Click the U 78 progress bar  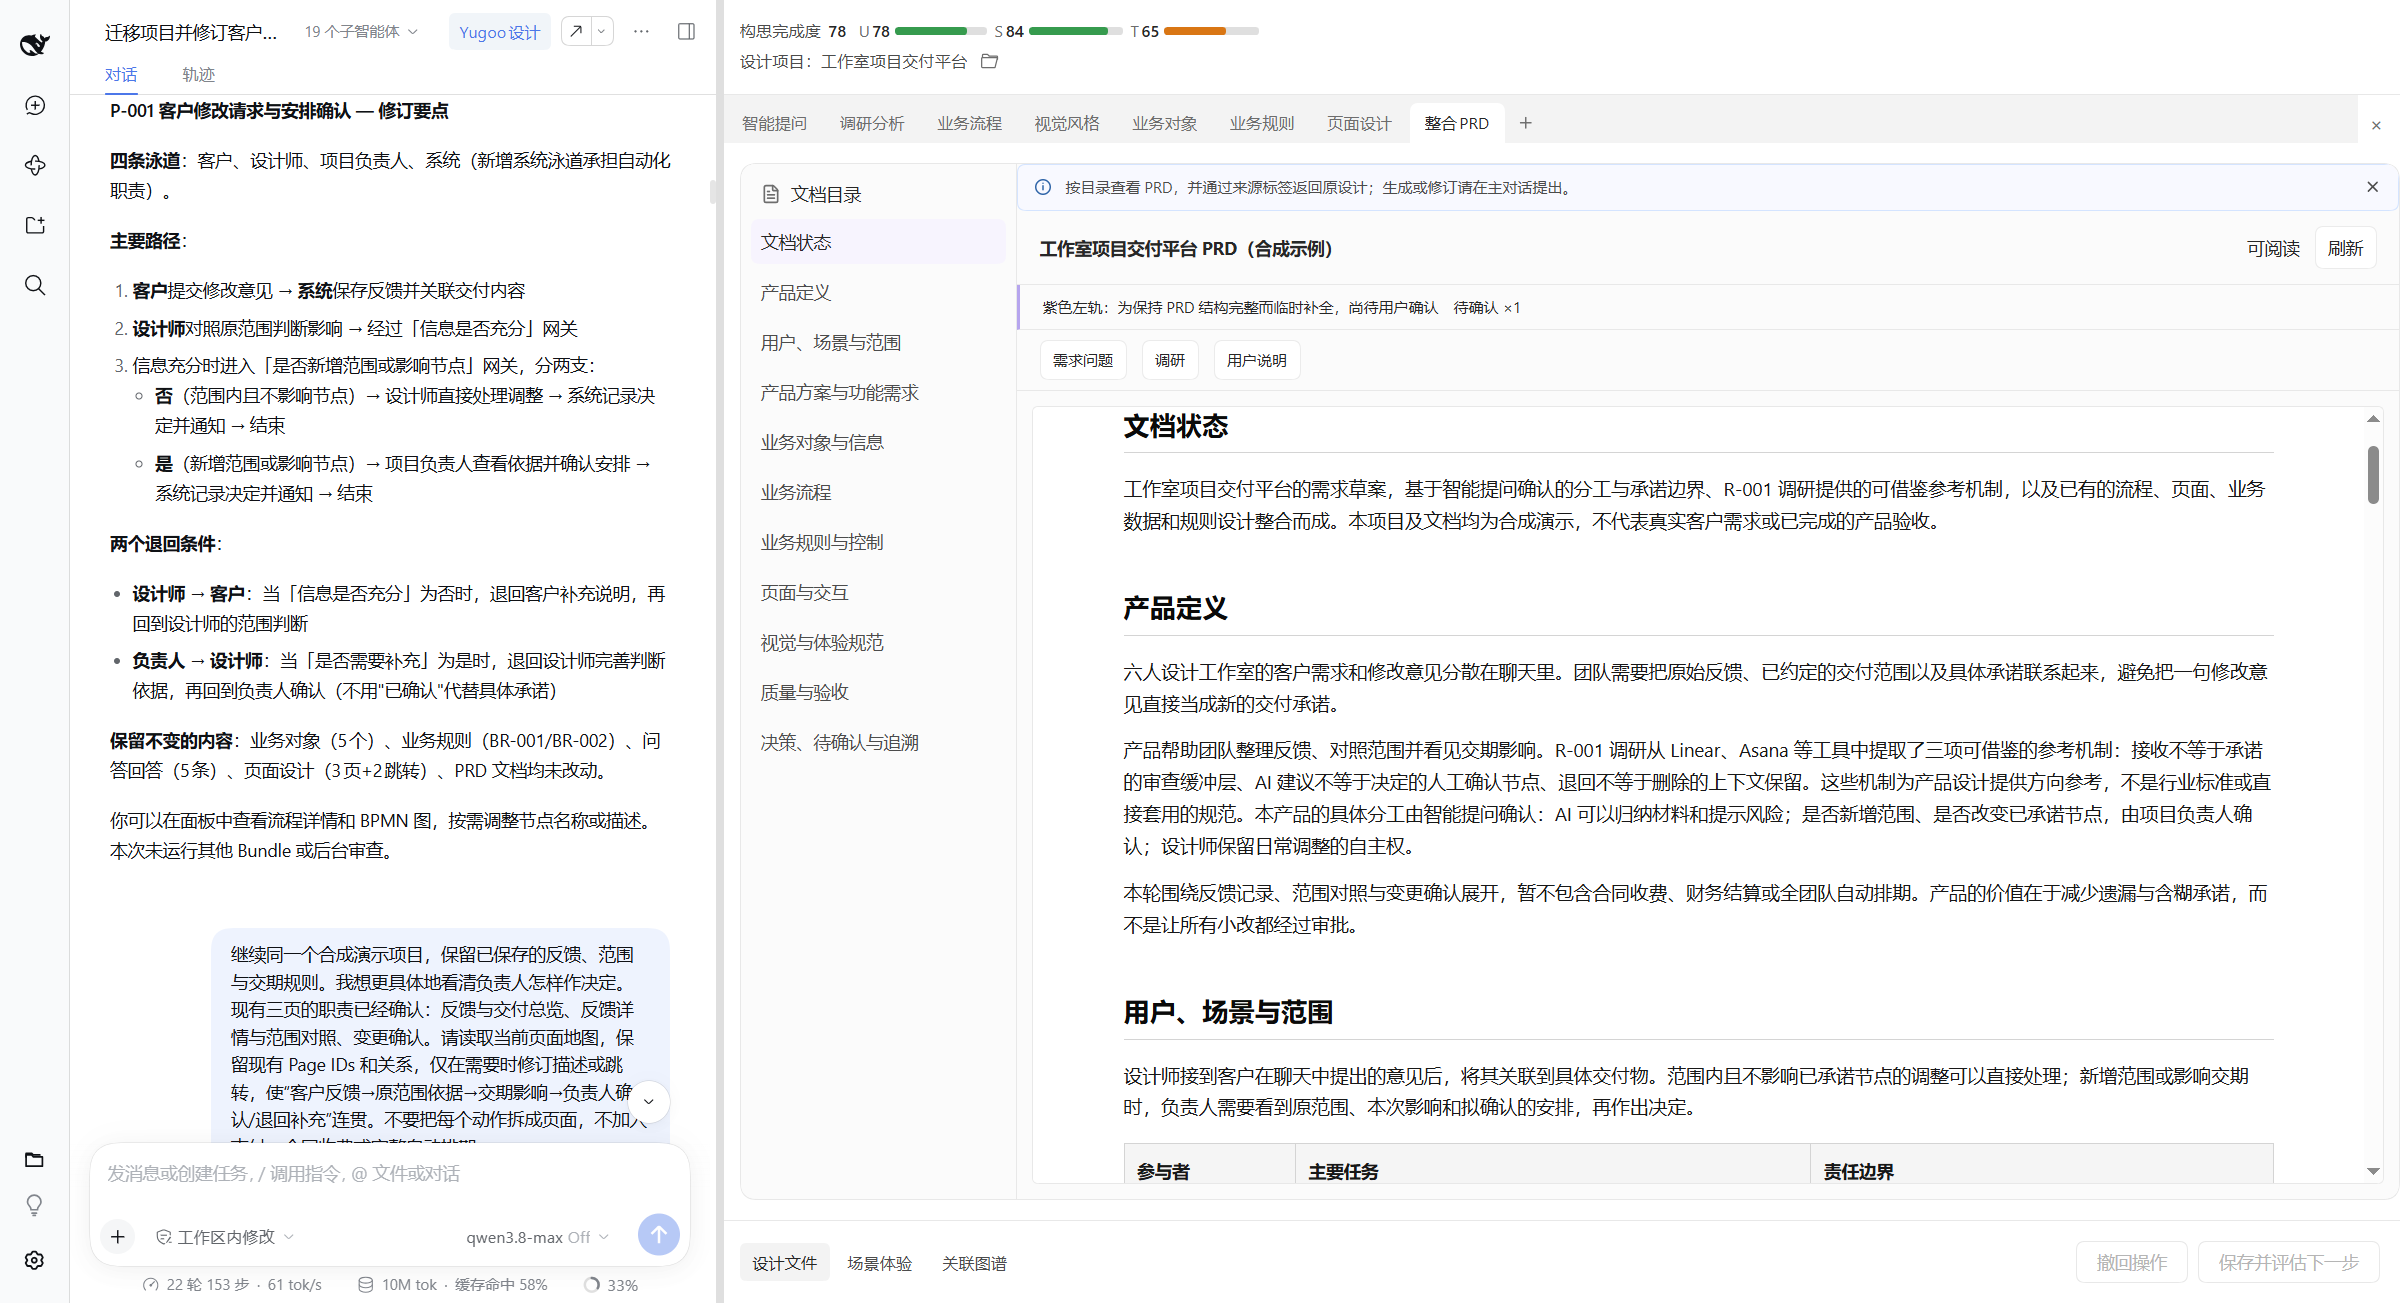click(940, 31)
